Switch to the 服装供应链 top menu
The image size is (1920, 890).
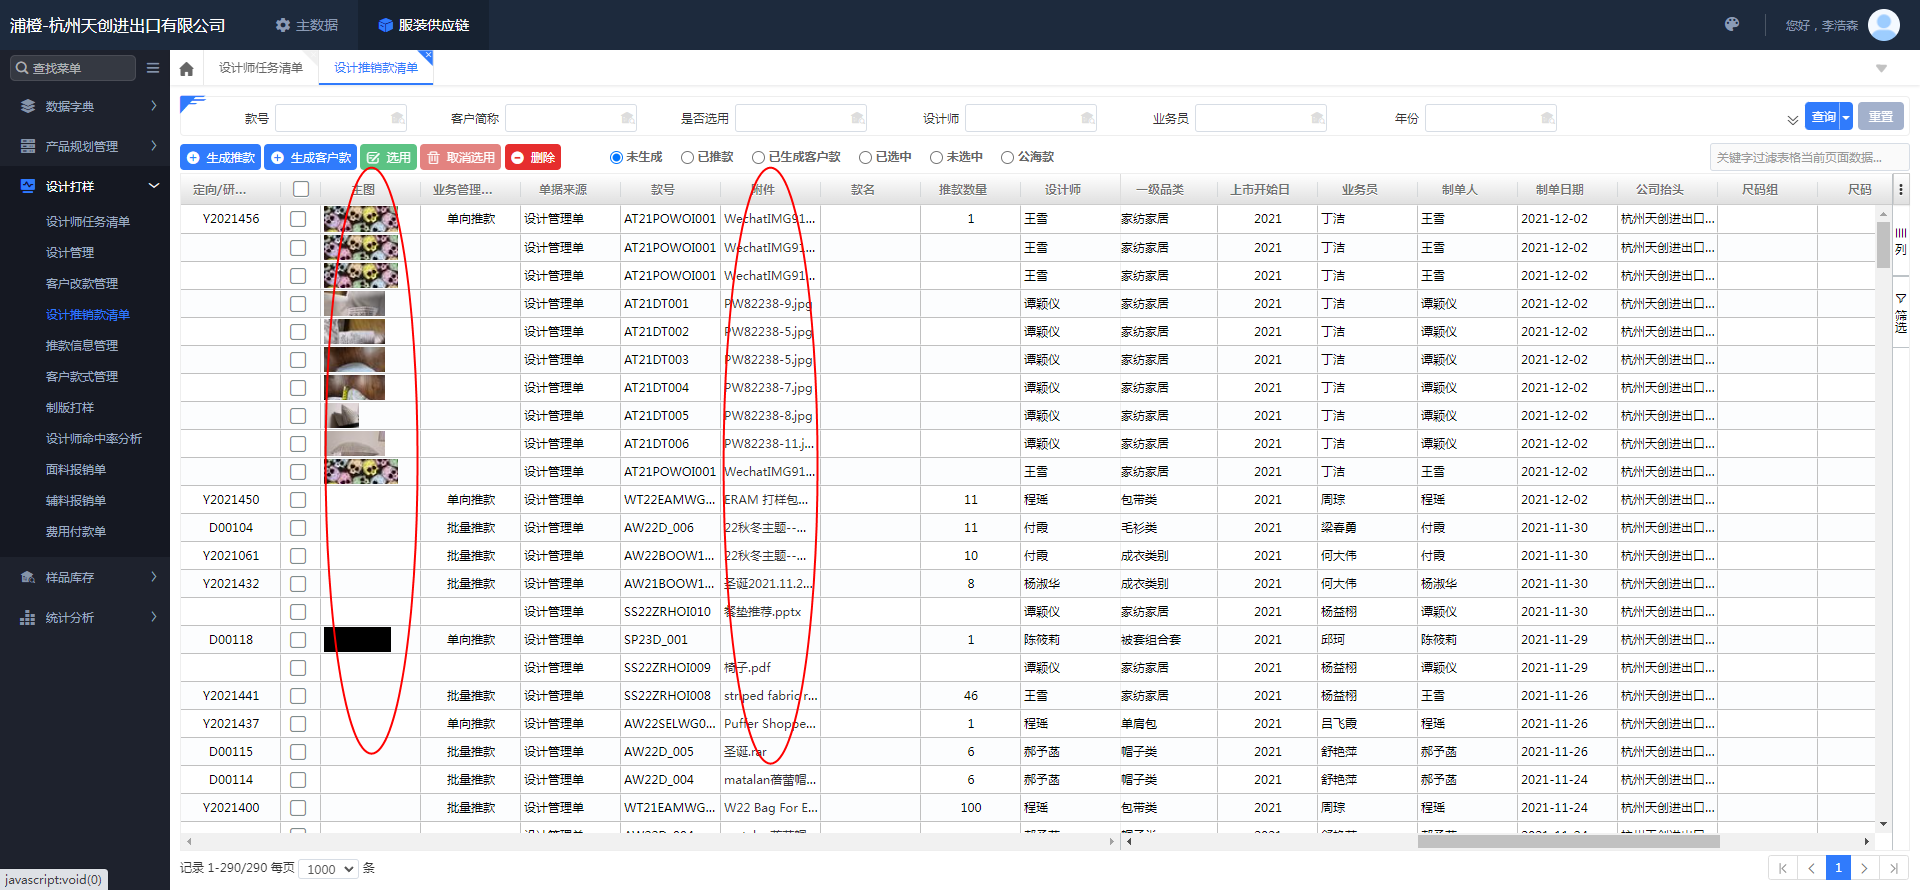(x=424, y=25)
